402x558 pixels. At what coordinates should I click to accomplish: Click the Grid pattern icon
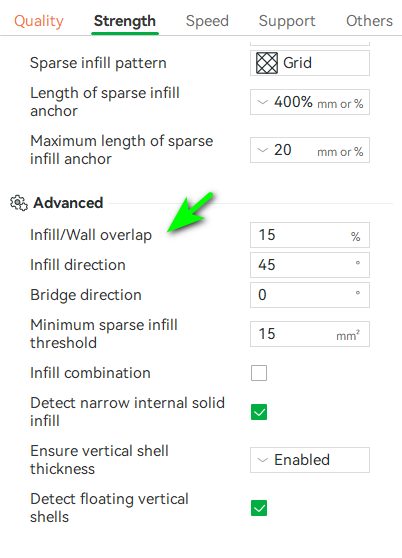(x=267, y=63)
